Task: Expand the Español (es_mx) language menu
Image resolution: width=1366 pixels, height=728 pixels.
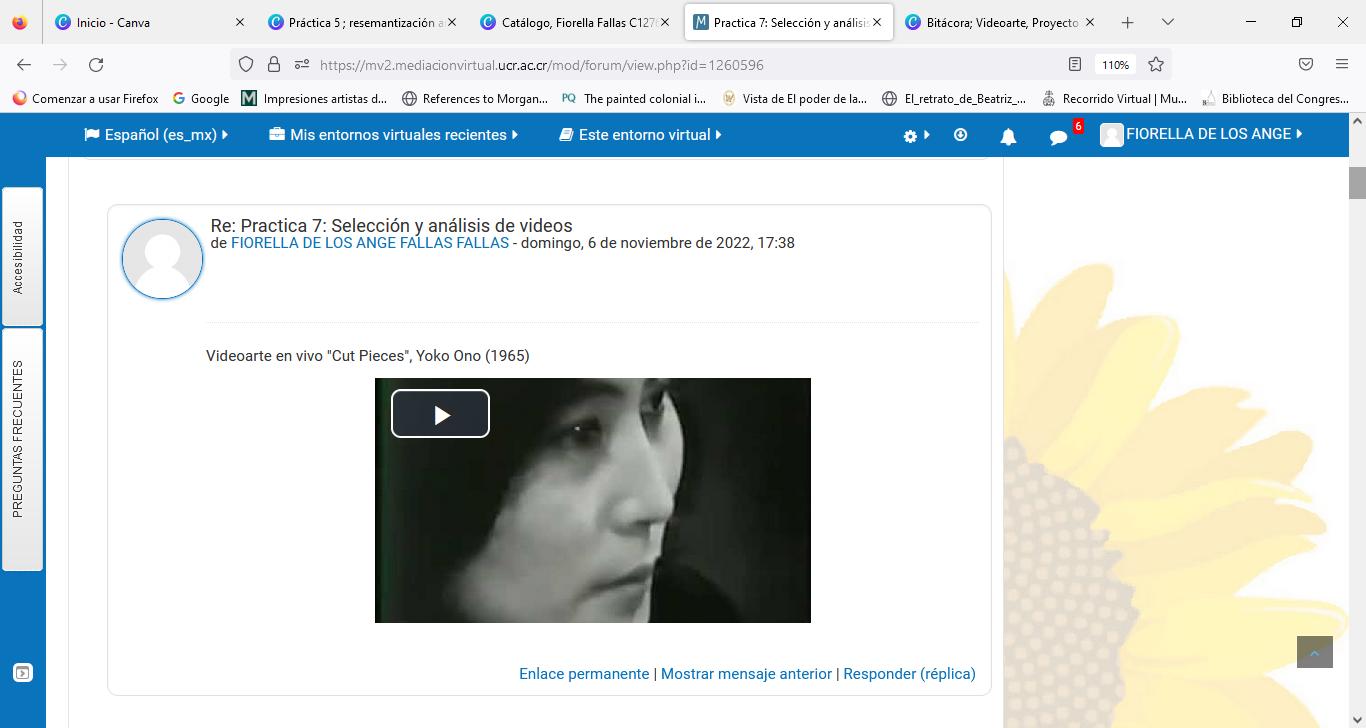Action: [x=156, y=135]
